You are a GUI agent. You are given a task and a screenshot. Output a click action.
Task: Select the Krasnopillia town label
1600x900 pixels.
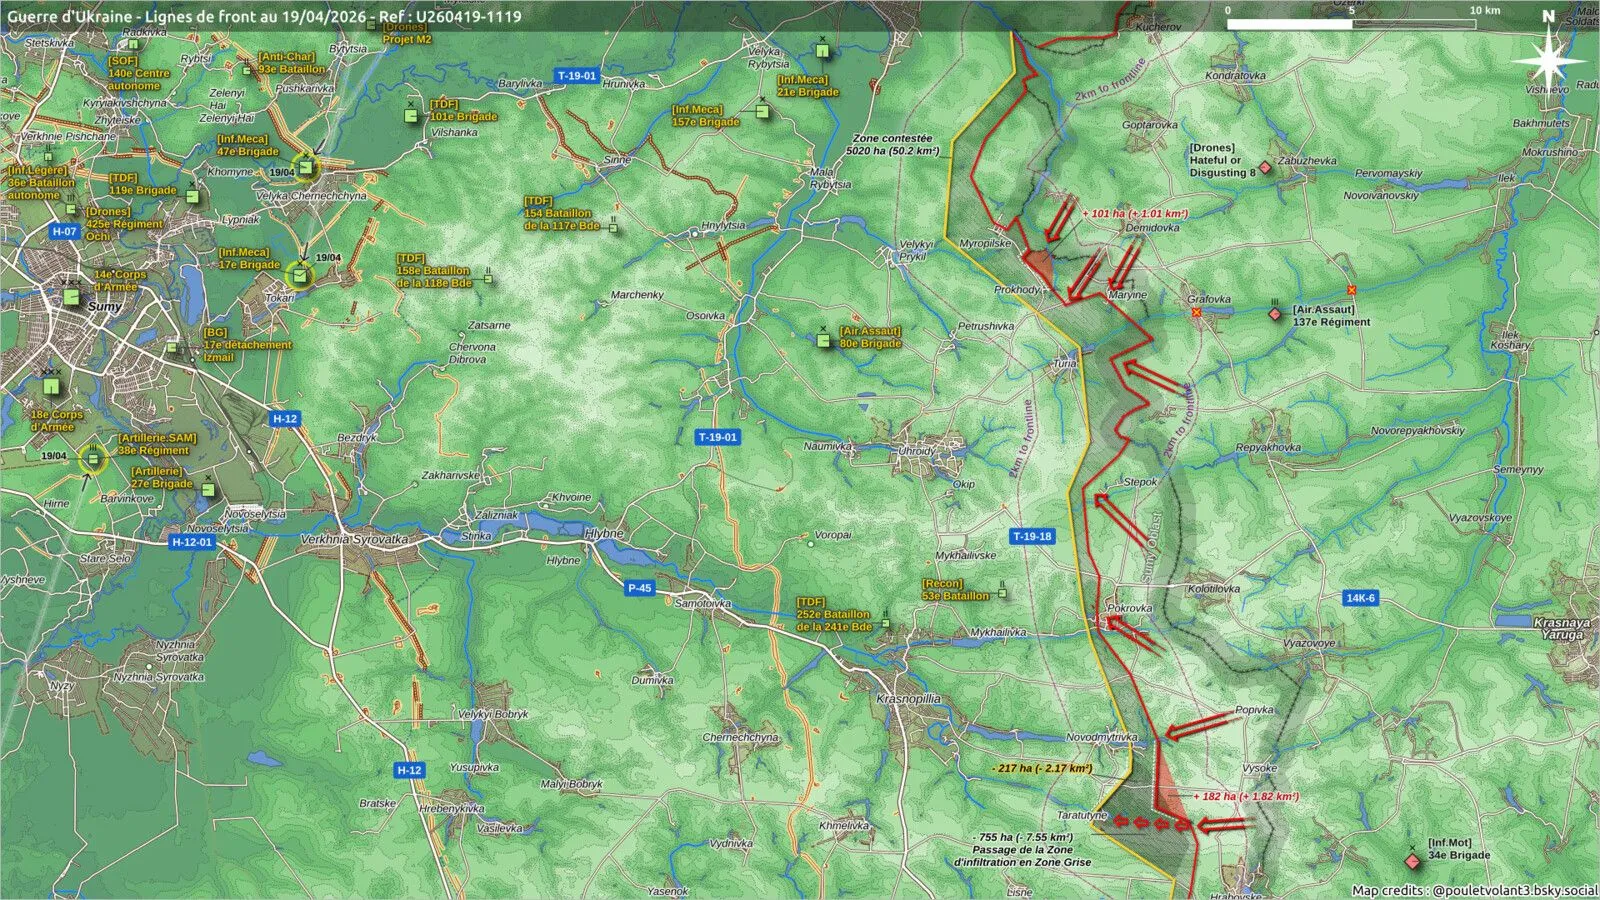(x=908, y=699)
